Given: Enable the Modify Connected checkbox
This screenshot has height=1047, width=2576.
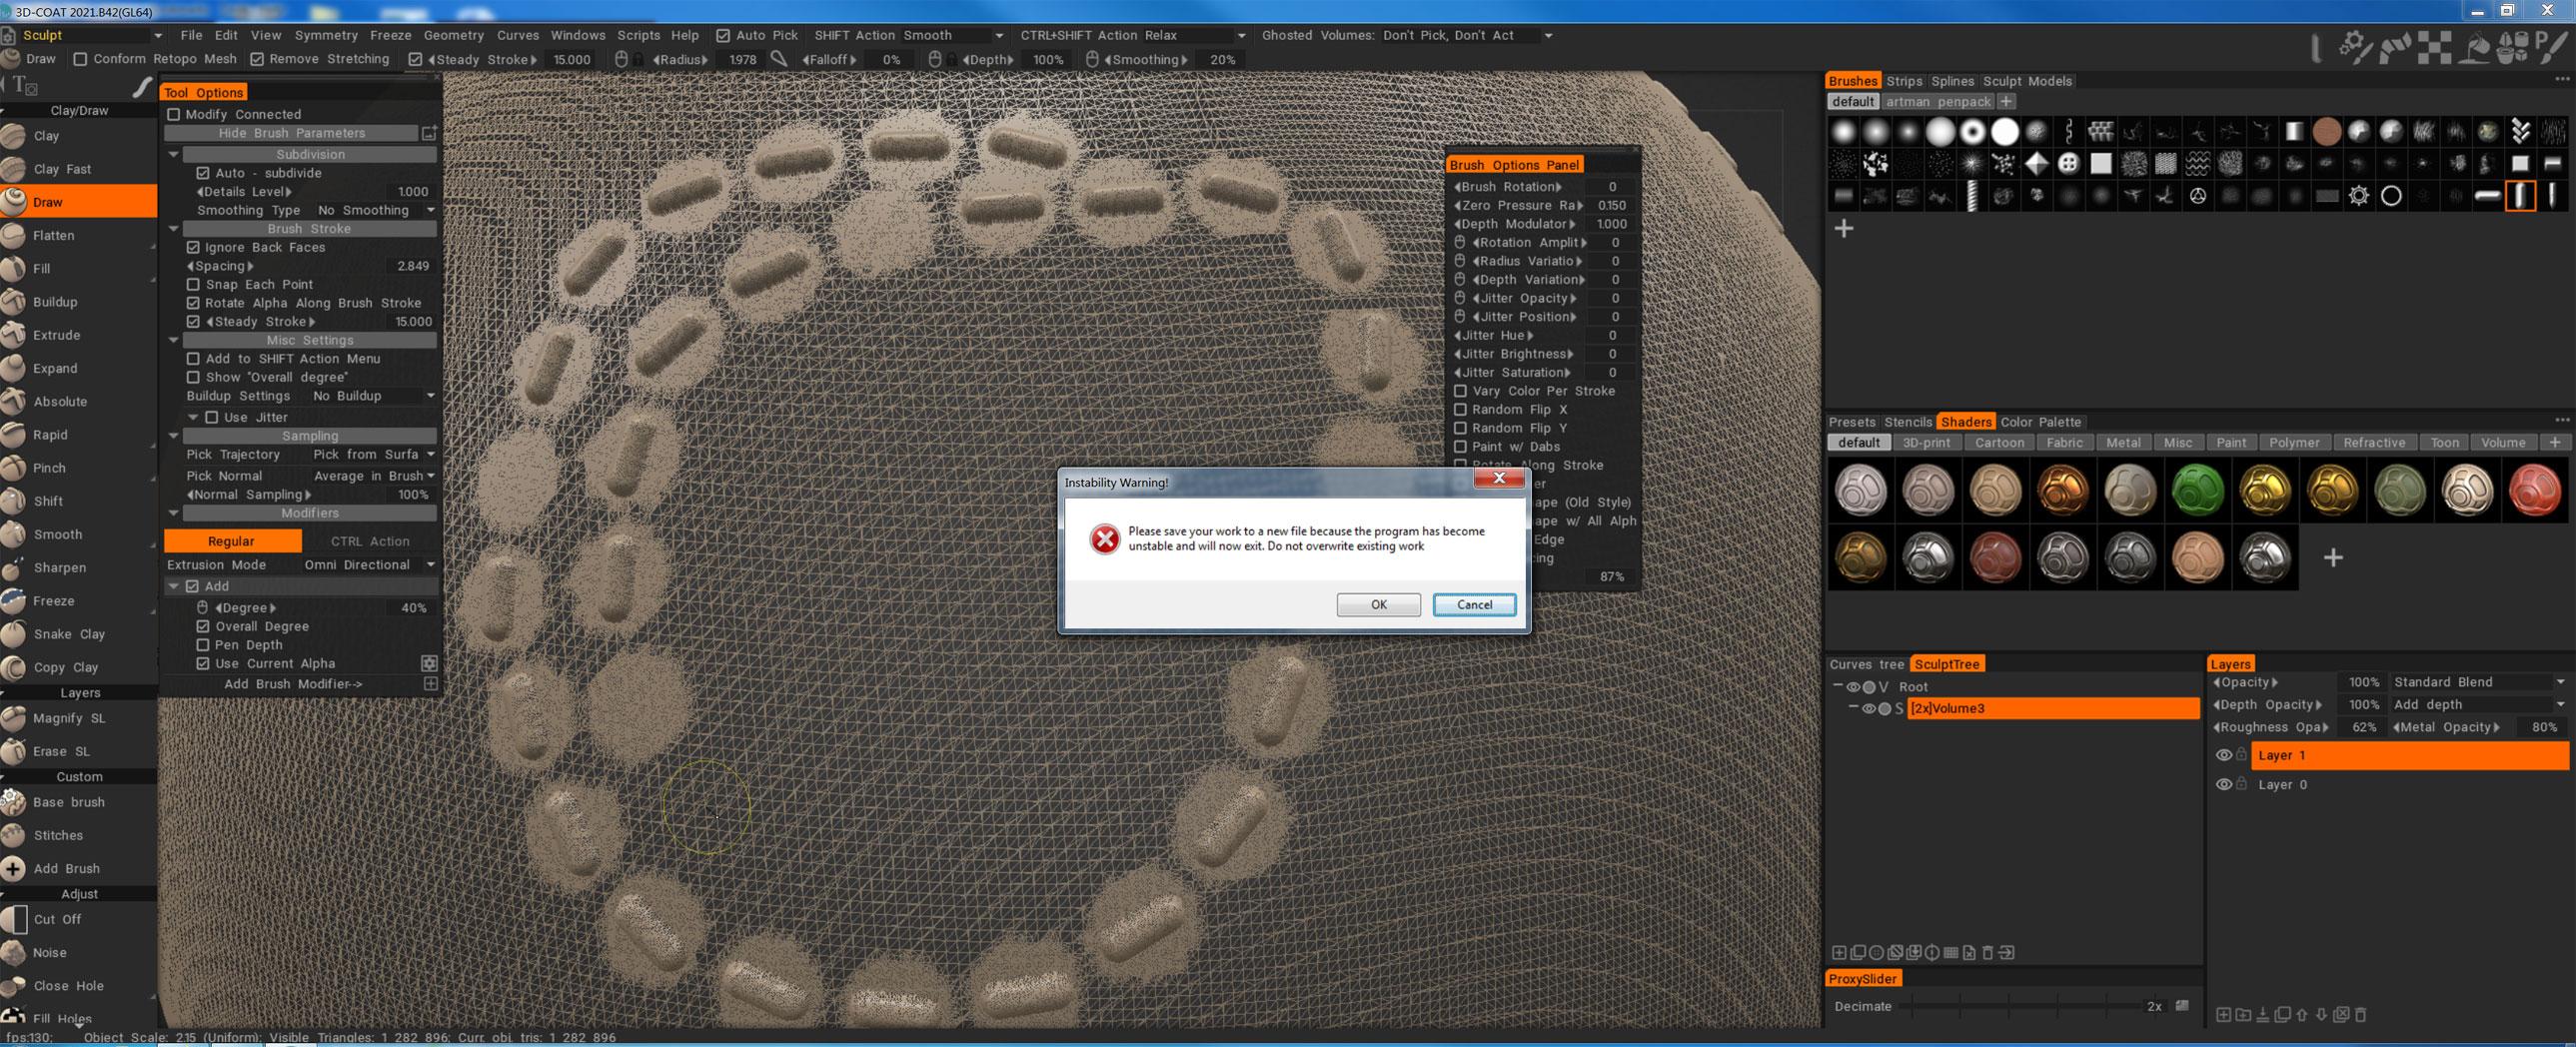Looking at the screenshot, I should [x=174, y=115].
